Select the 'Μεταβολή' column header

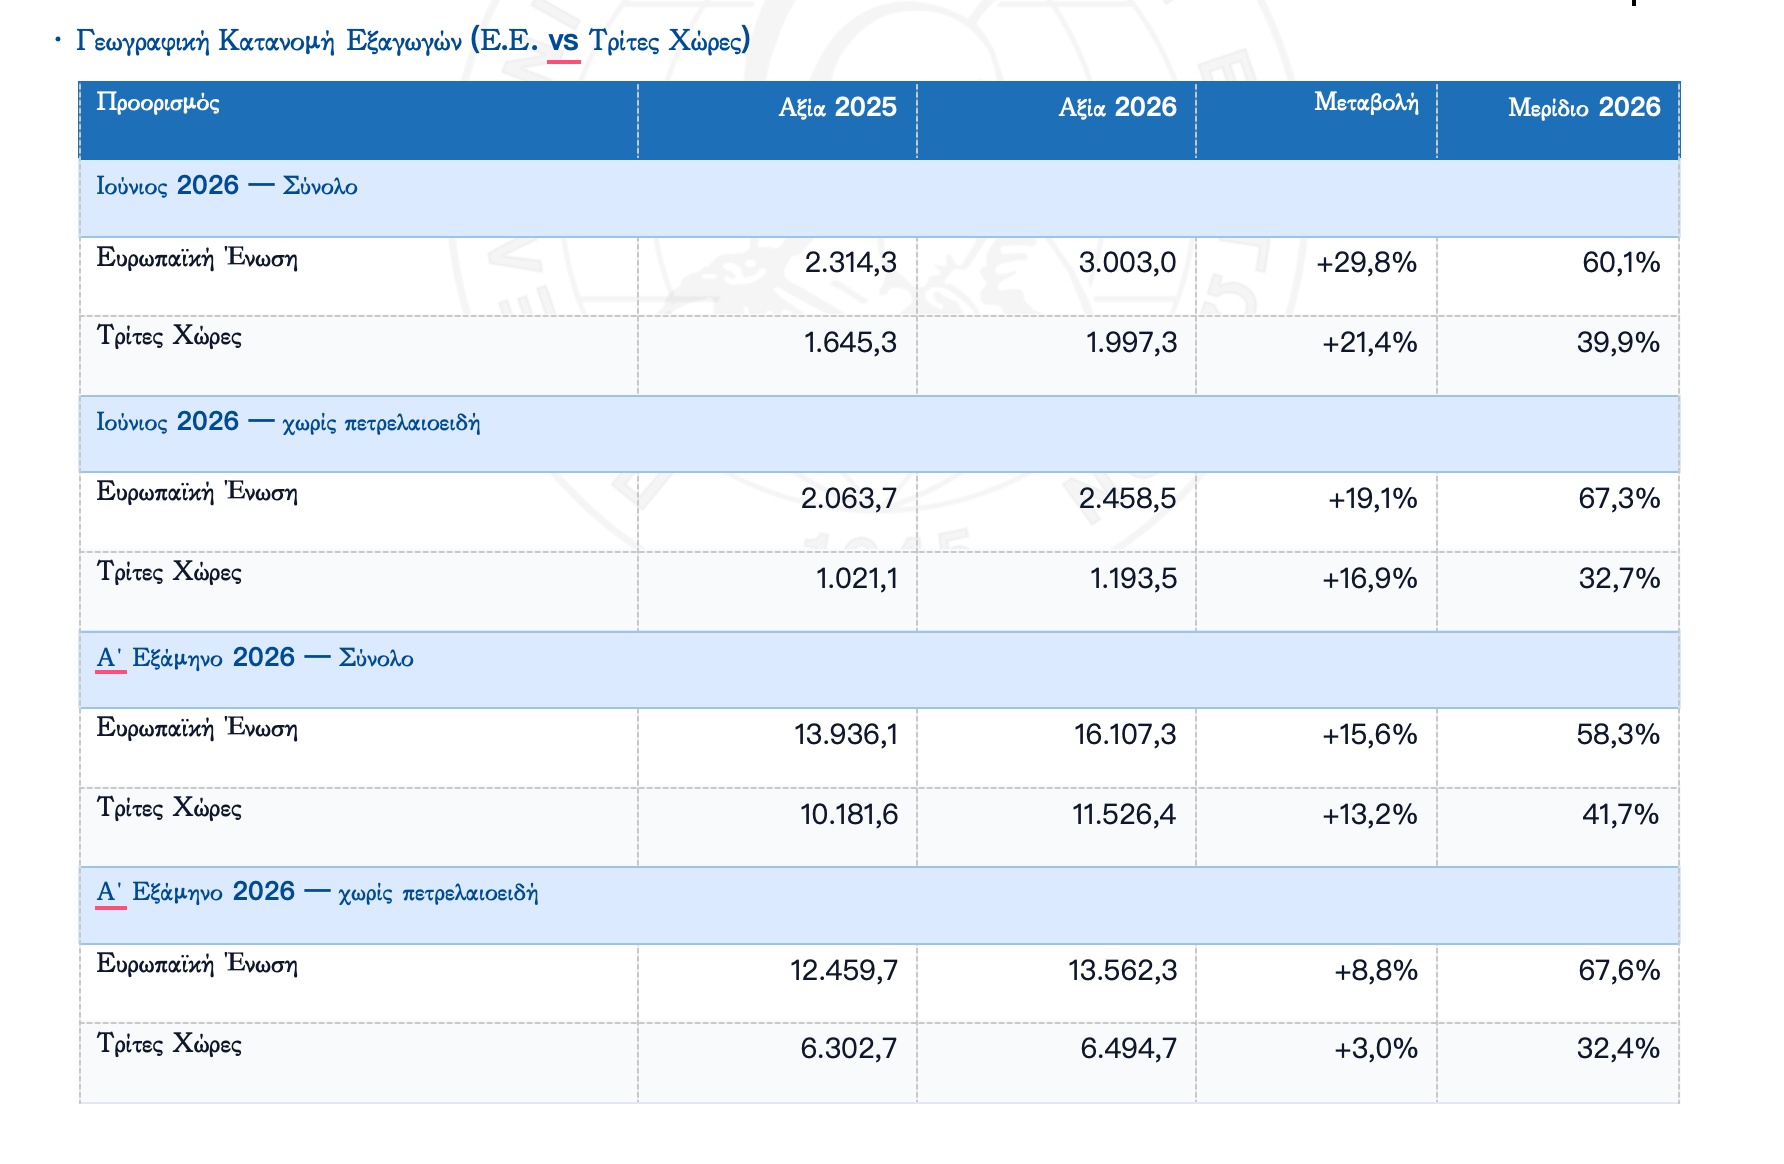click(1317, 120)
